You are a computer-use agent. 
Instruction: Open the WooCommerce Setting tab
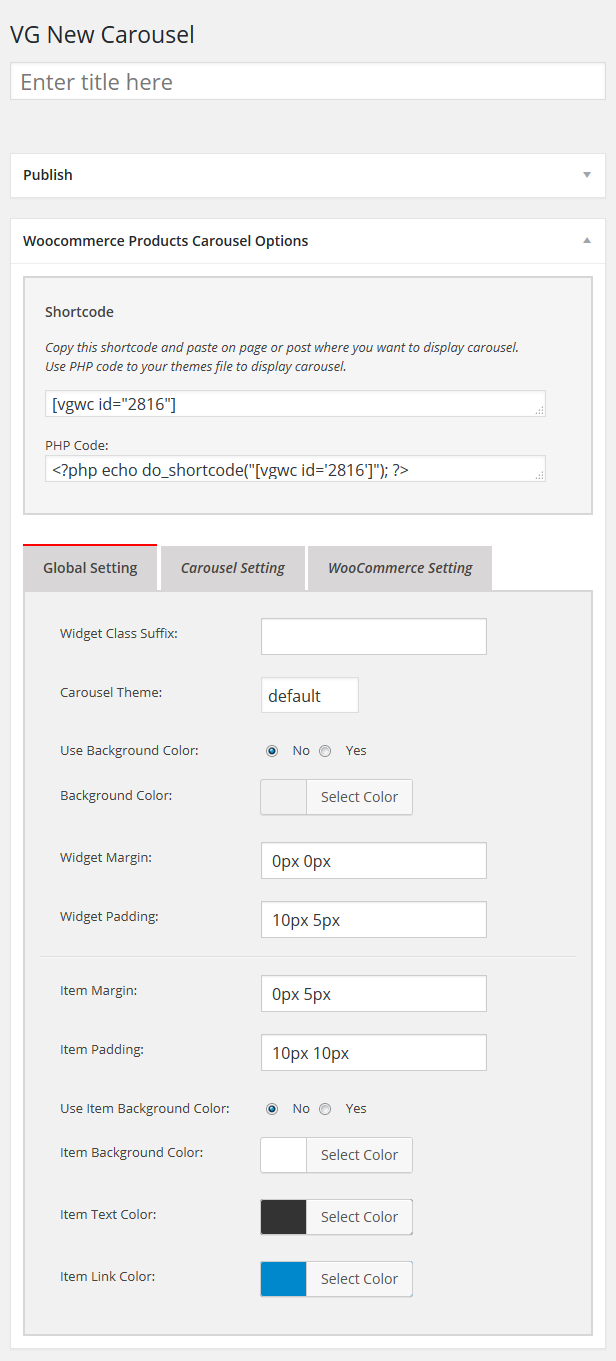click(x=400, y=568)
